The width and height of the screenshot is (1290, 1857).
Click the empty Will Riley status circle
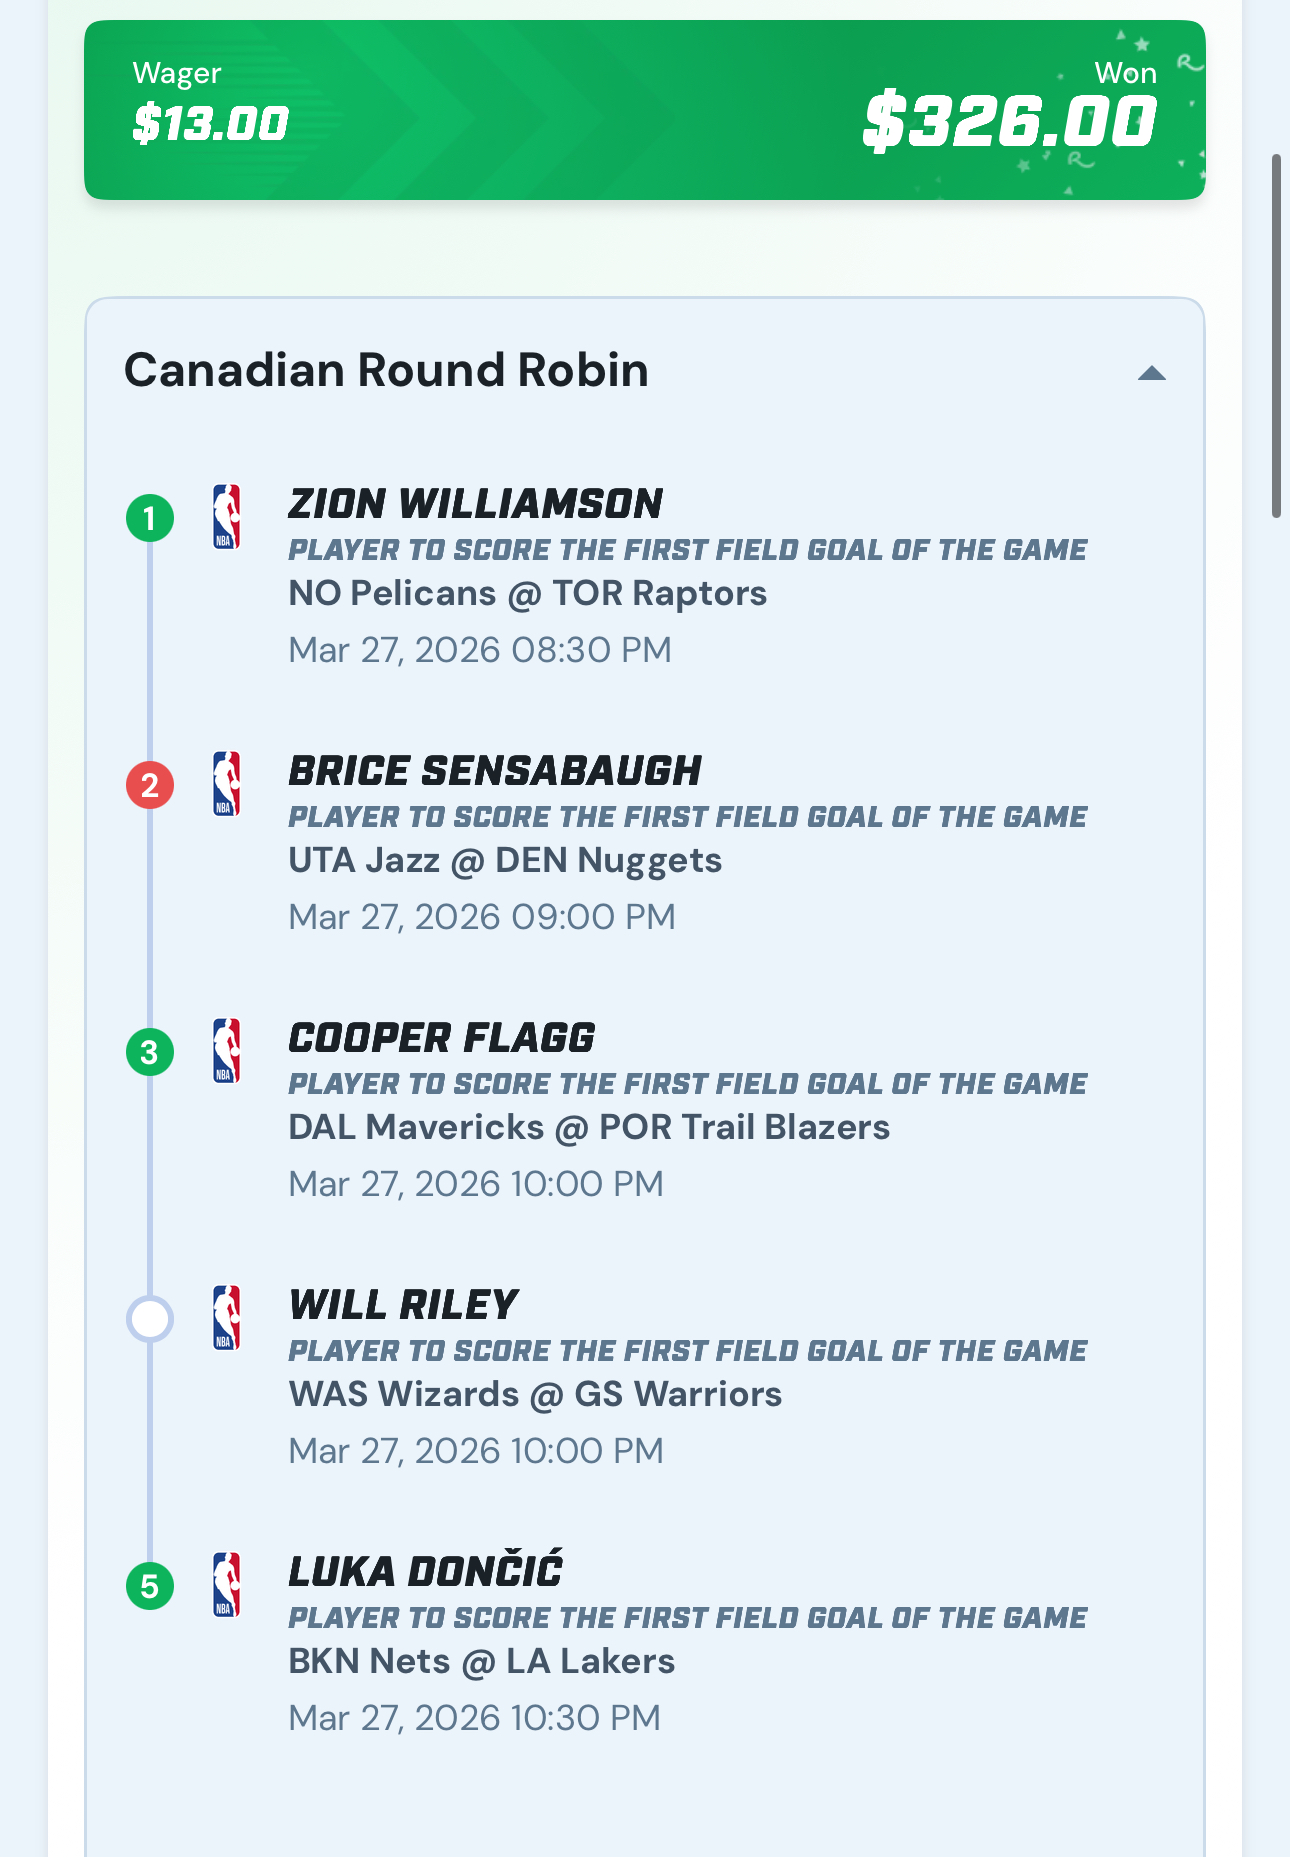pos(150,1319)
